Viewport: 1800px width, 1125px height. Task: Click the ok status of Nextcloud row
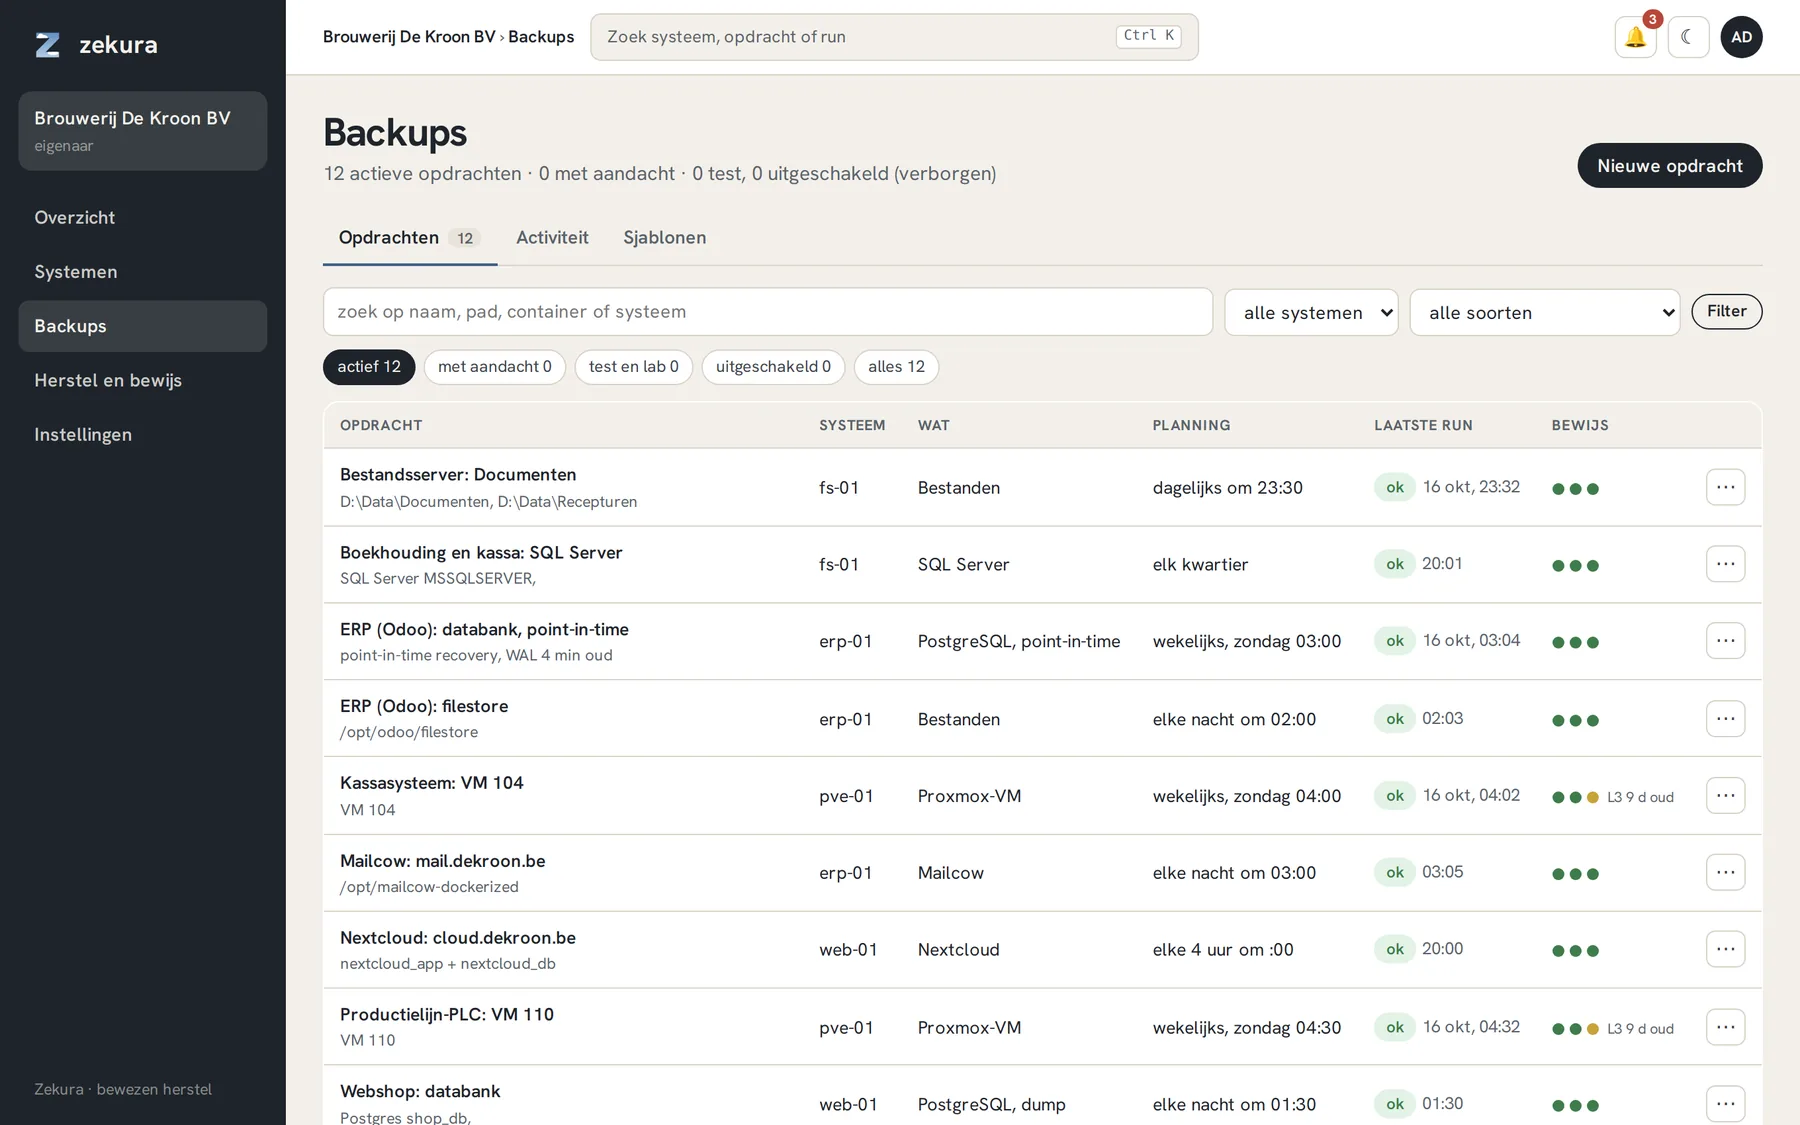1394,949
